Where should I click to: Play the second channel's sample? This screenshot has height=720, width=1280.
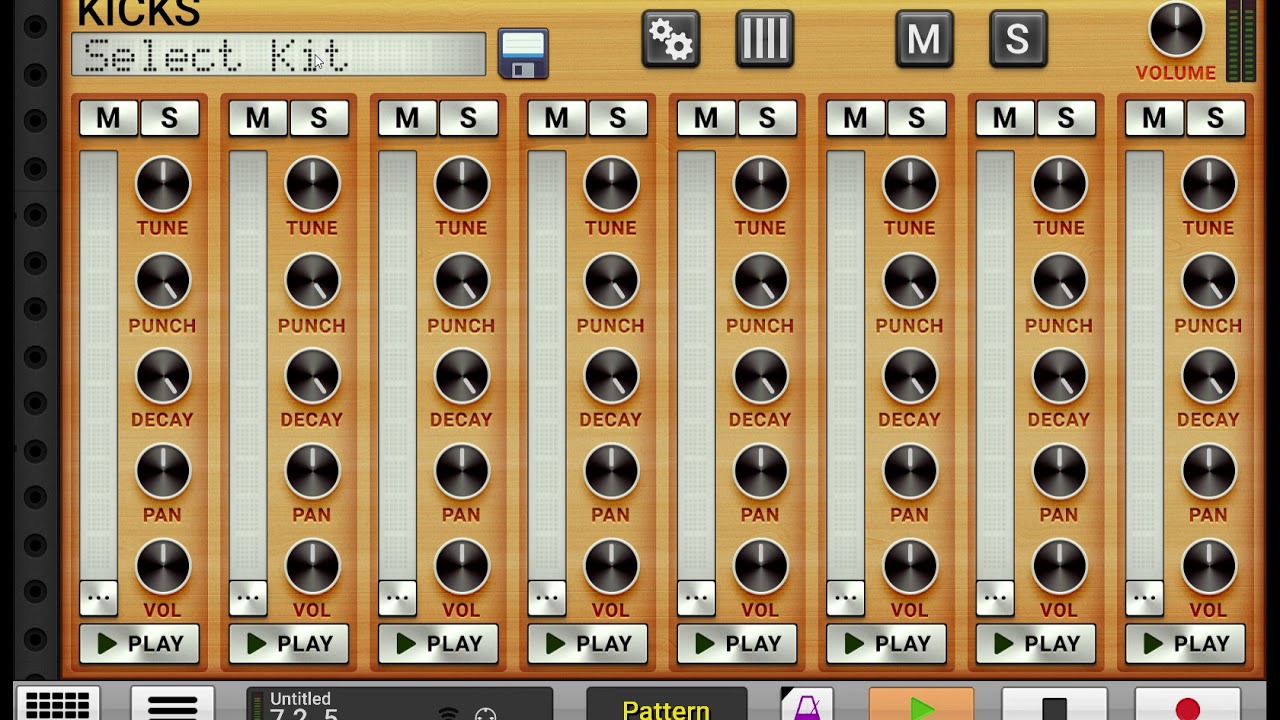[x=289, y=644]
